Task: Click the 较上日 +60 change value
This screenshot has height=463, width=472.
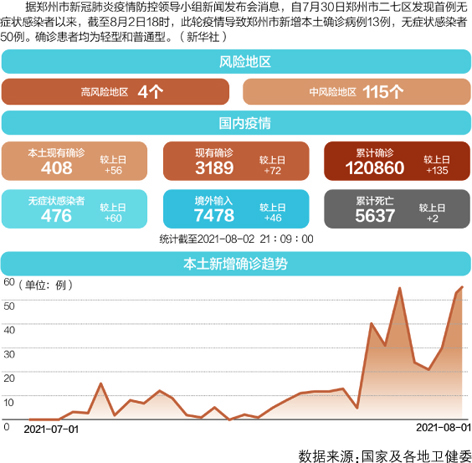Action: [113, 213]
